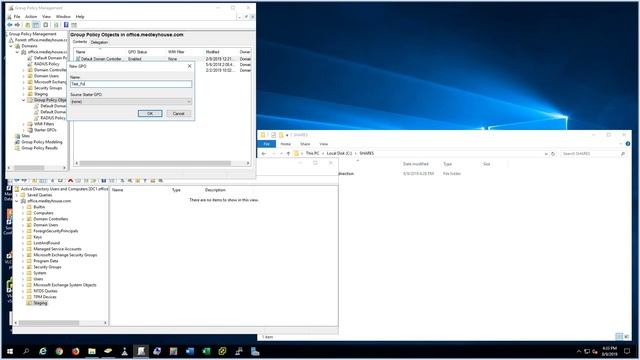
Task: Collapse the Group Policy Objects tree node
Action: coord(24,100)
